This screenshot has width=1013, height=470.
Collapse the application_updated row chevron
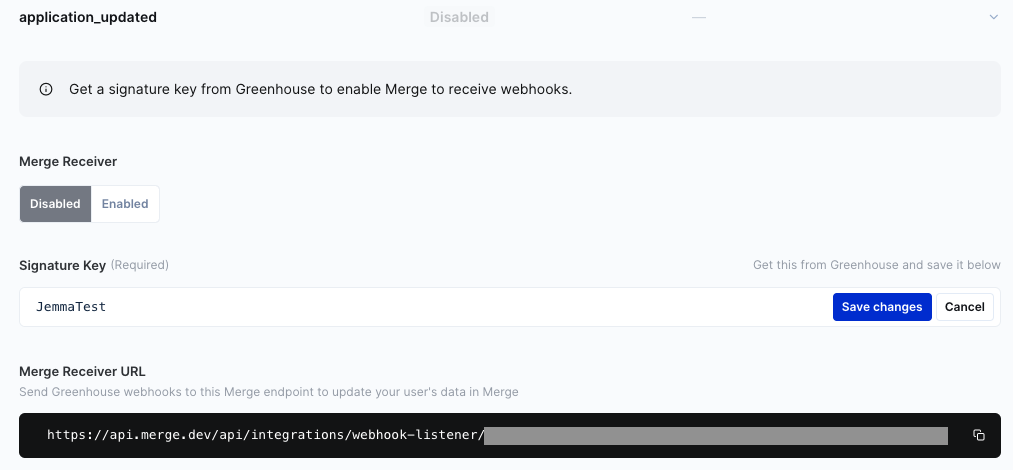click(x=993, y=17)
